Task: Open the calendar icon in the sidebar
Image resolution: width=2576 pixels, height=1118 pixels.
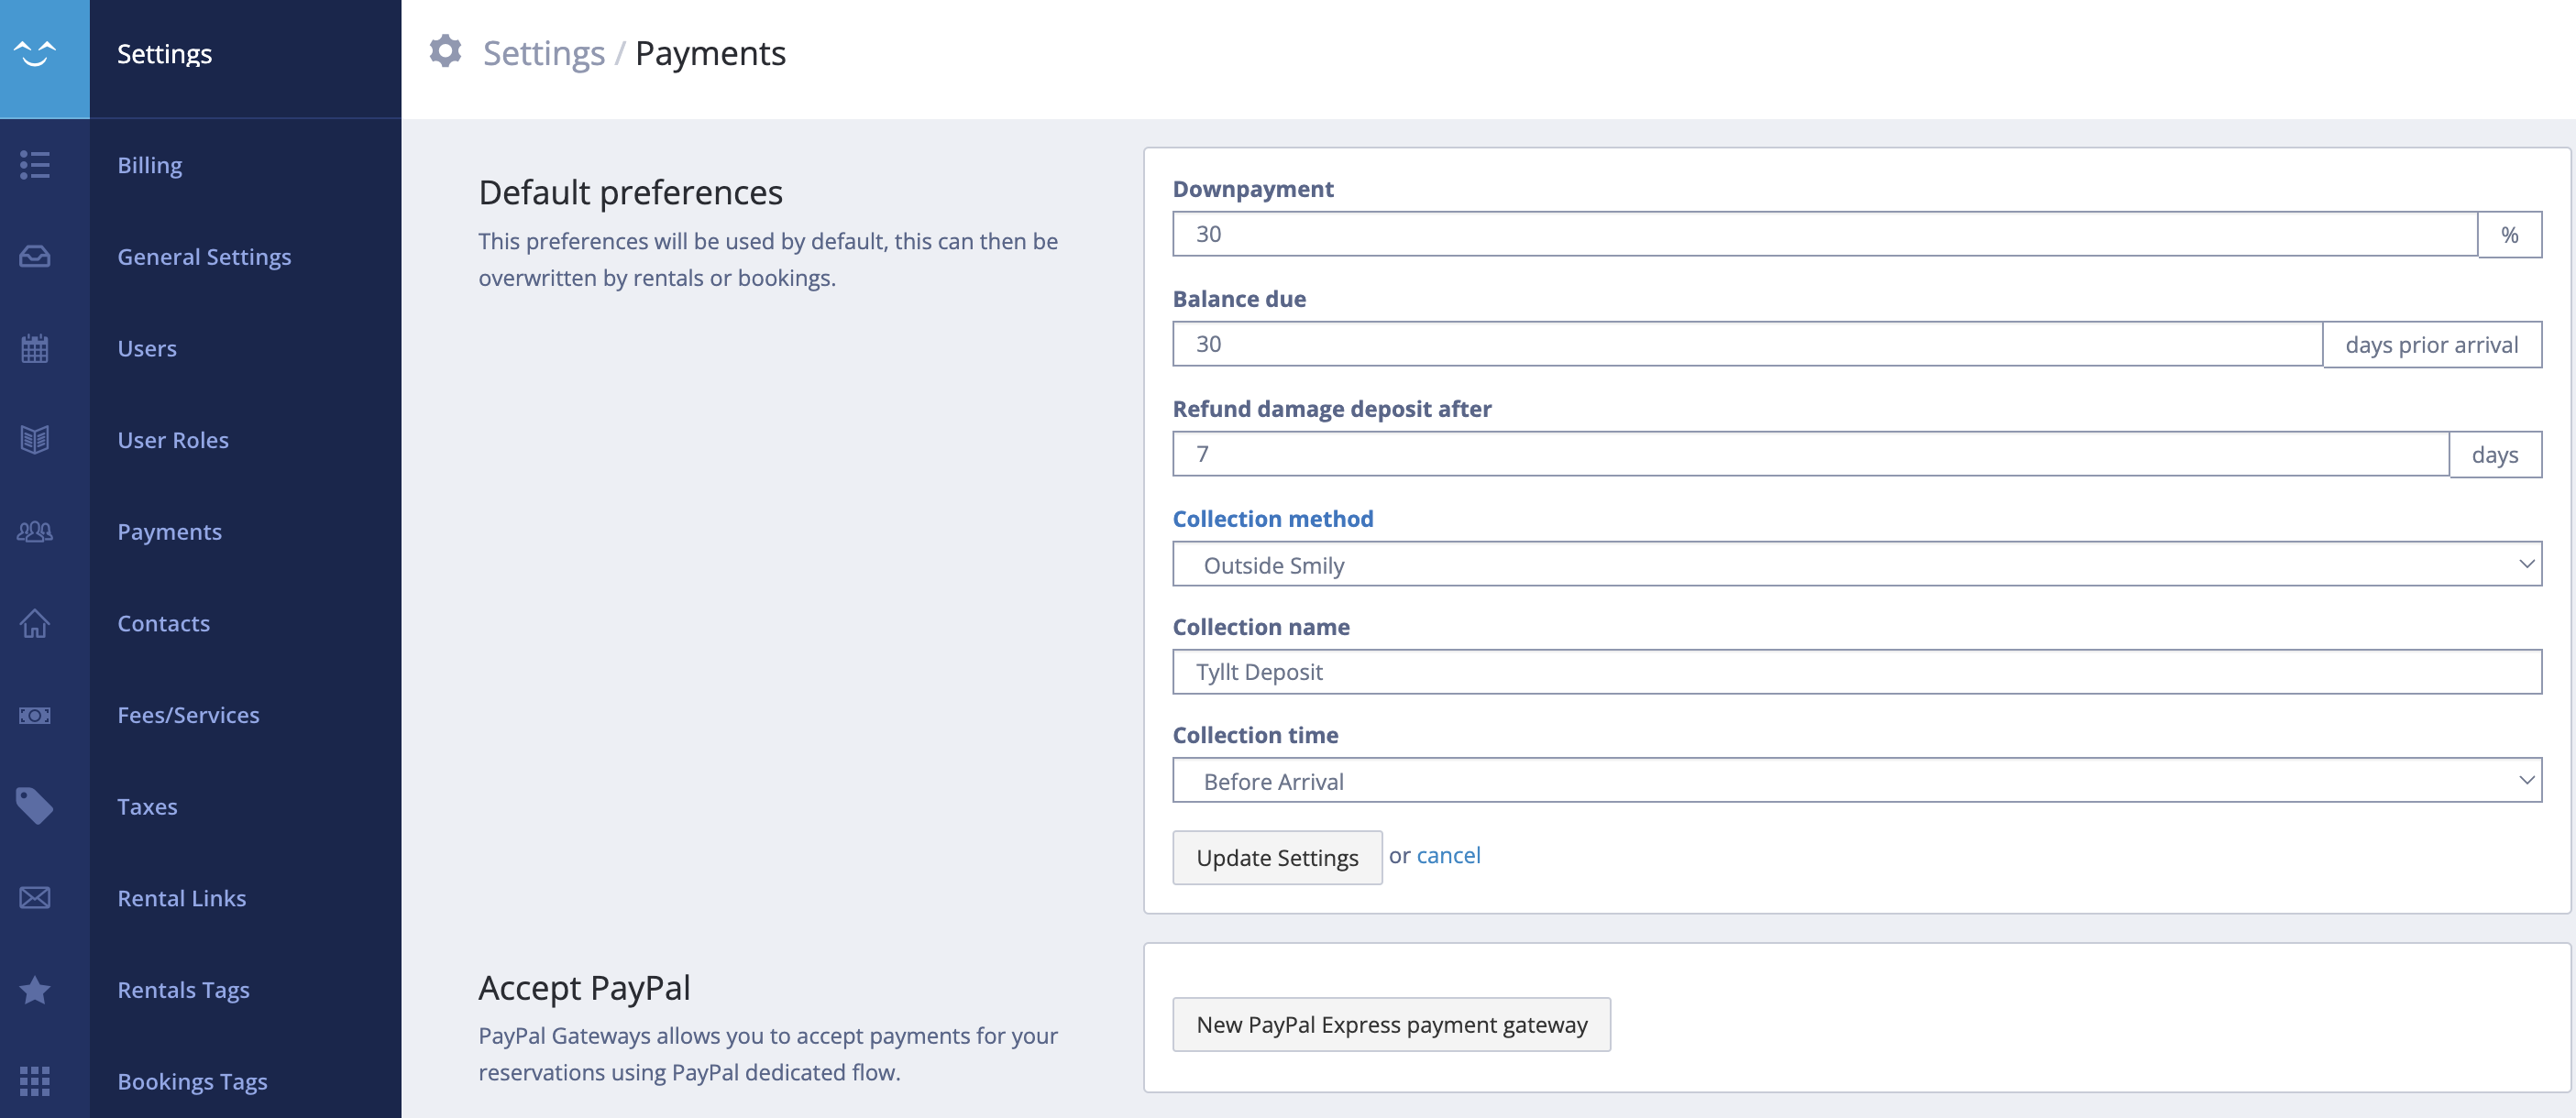Action: click(34, 348)
